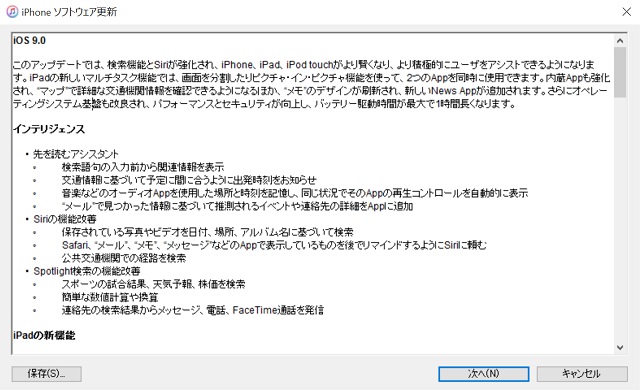Click the line starting "メール"で見つかった情報
The image size is (640, 390).
coord(238,206)
